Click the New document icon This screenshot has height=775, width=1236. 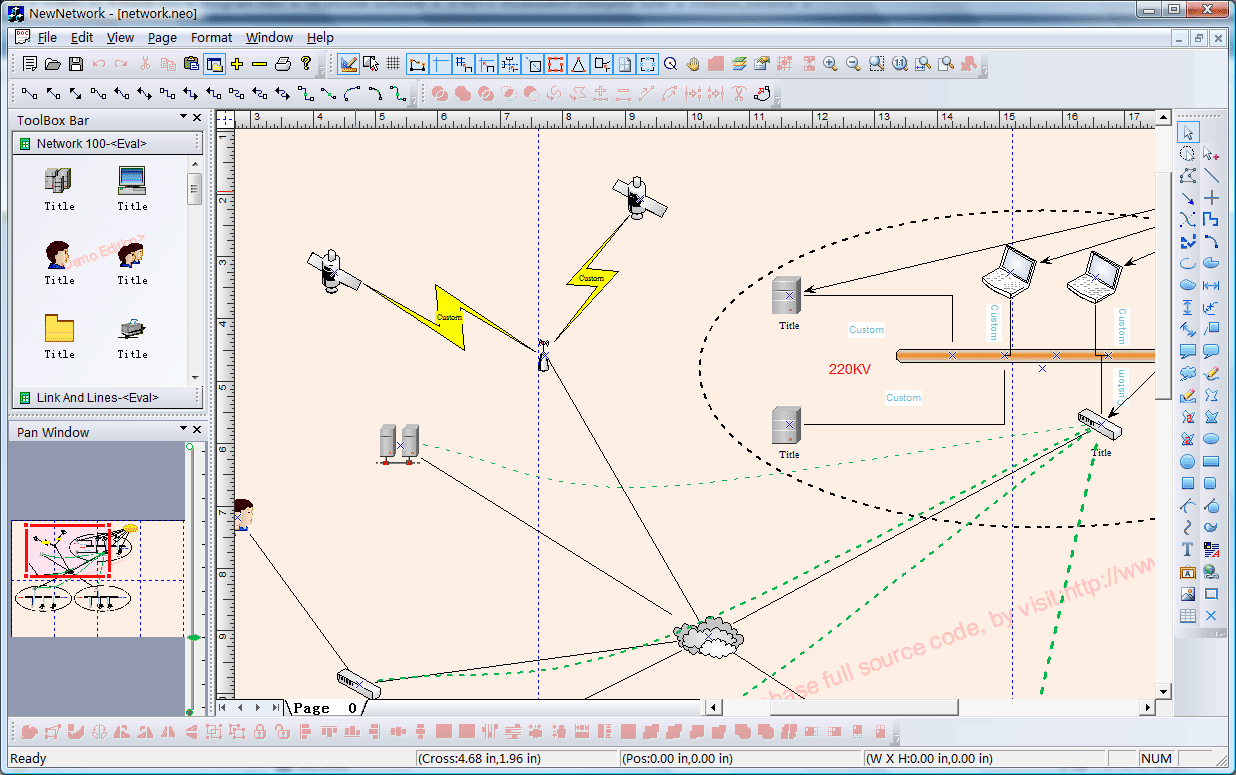(x=30, y=64)
